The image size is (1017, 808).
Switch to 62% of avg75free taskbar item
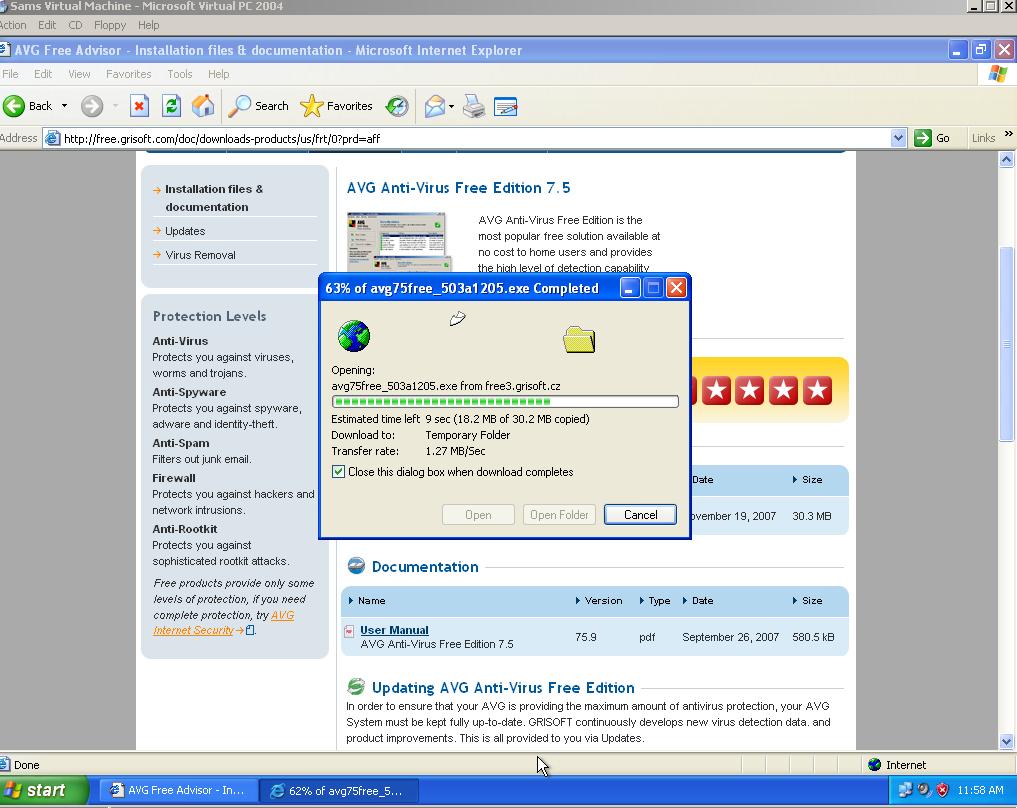pyautogui.click(x=338, y=790)
